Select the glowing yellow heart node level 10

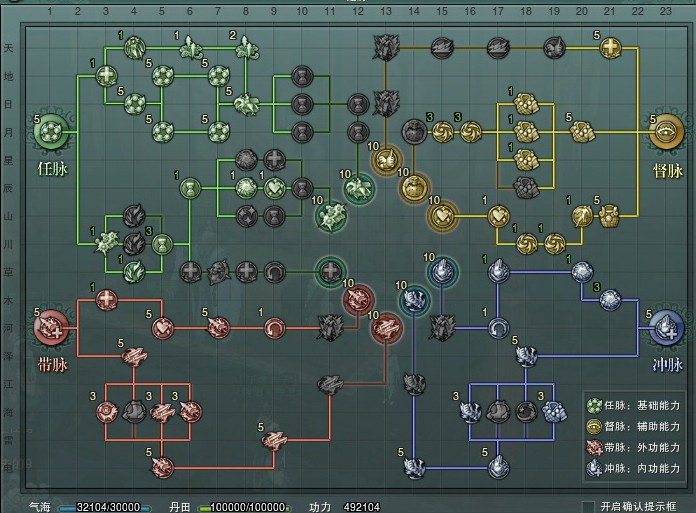[440, 214]
